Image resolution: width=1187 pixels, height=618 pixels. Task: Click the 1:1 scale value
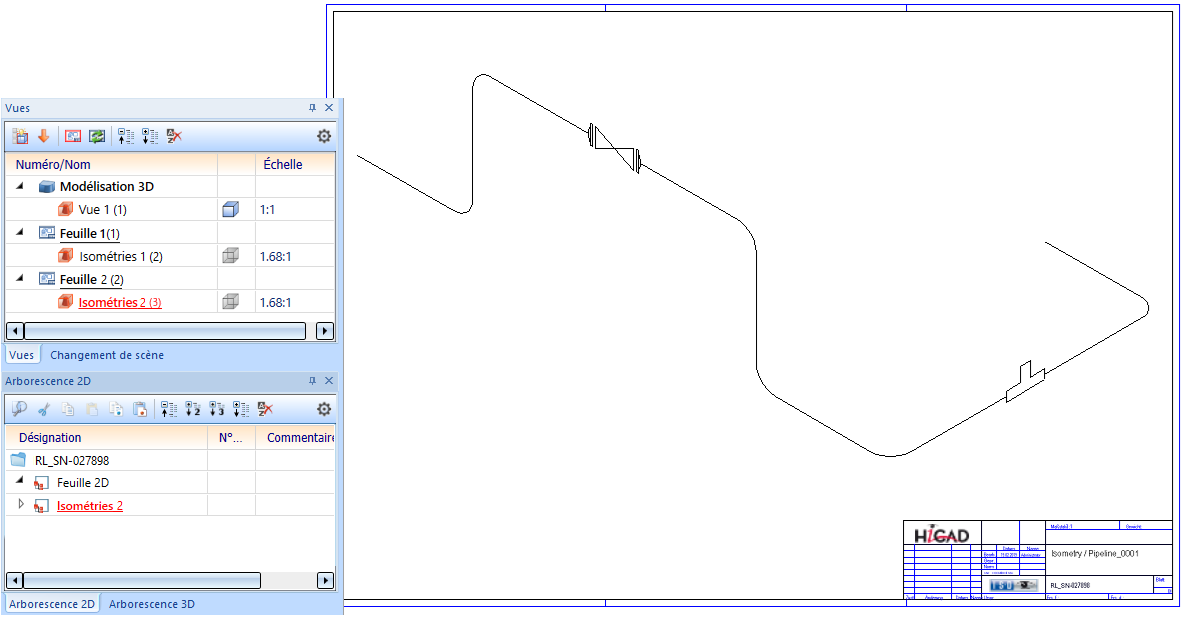pos(267,210)
